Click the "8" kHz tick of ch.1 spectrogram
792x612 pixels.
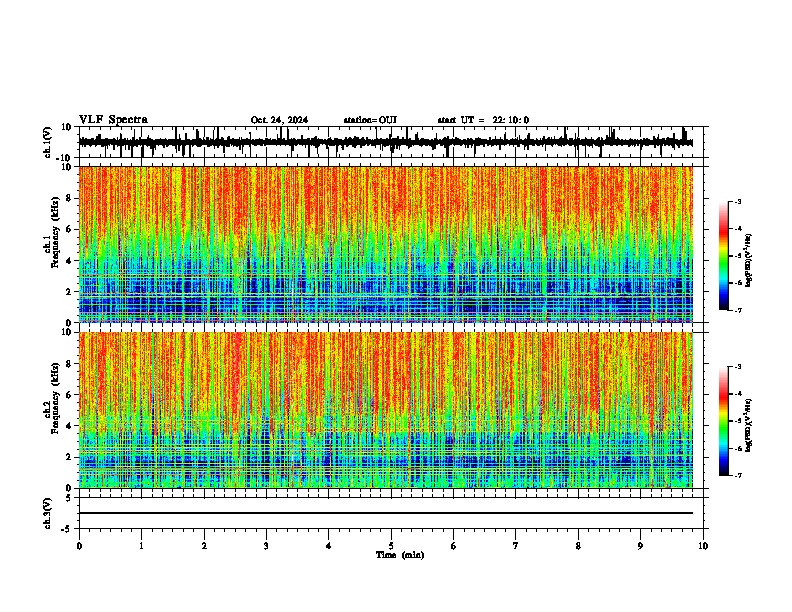click(x=69, y=198)
